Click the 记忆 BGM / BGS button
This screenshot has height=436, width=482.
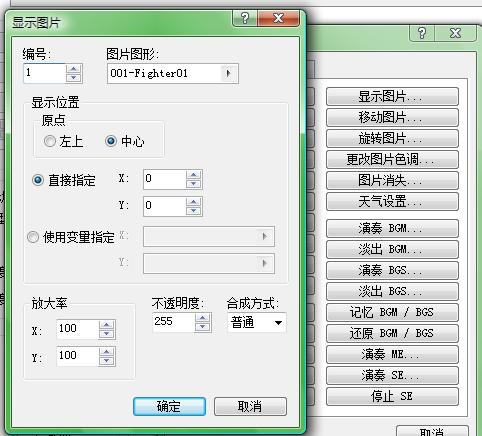392,312
